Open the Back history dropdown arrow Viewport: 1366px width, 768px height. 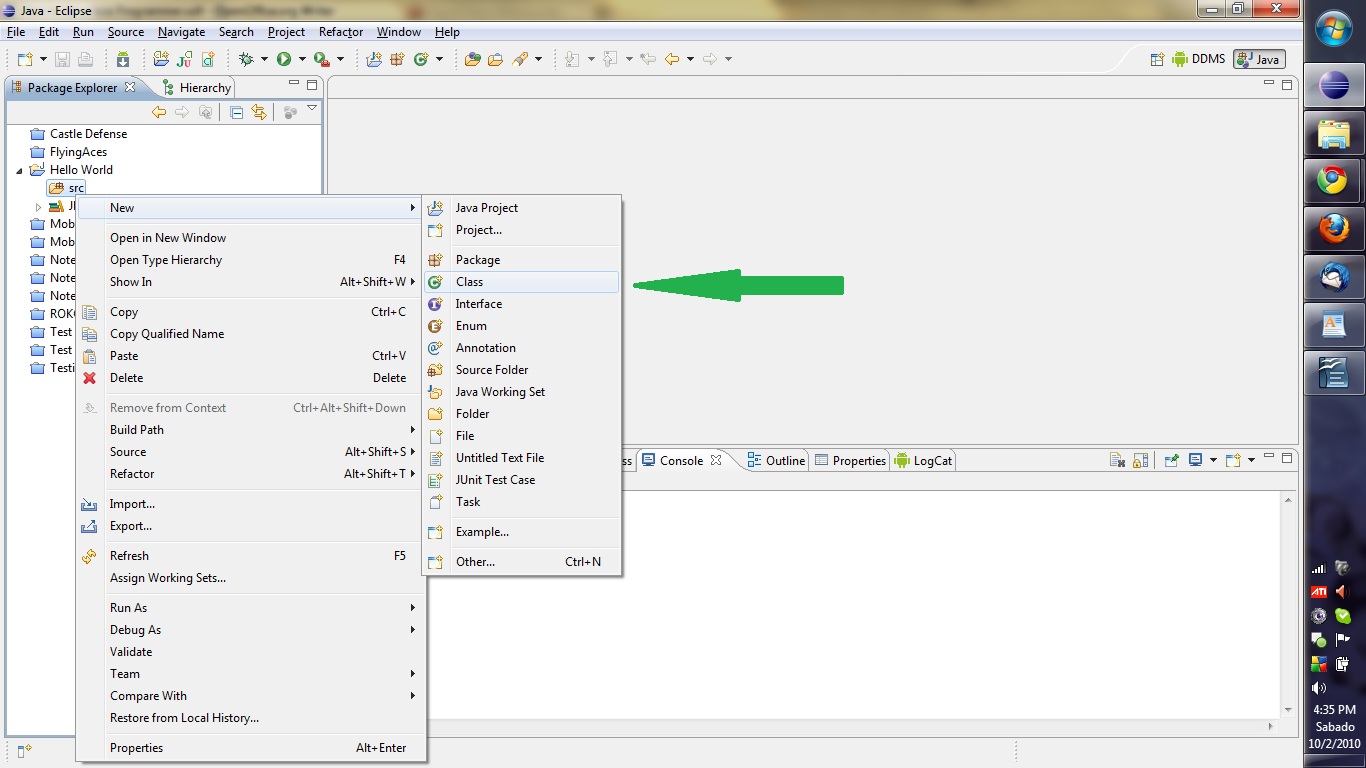pyautogui.click(x=690, y=60)
